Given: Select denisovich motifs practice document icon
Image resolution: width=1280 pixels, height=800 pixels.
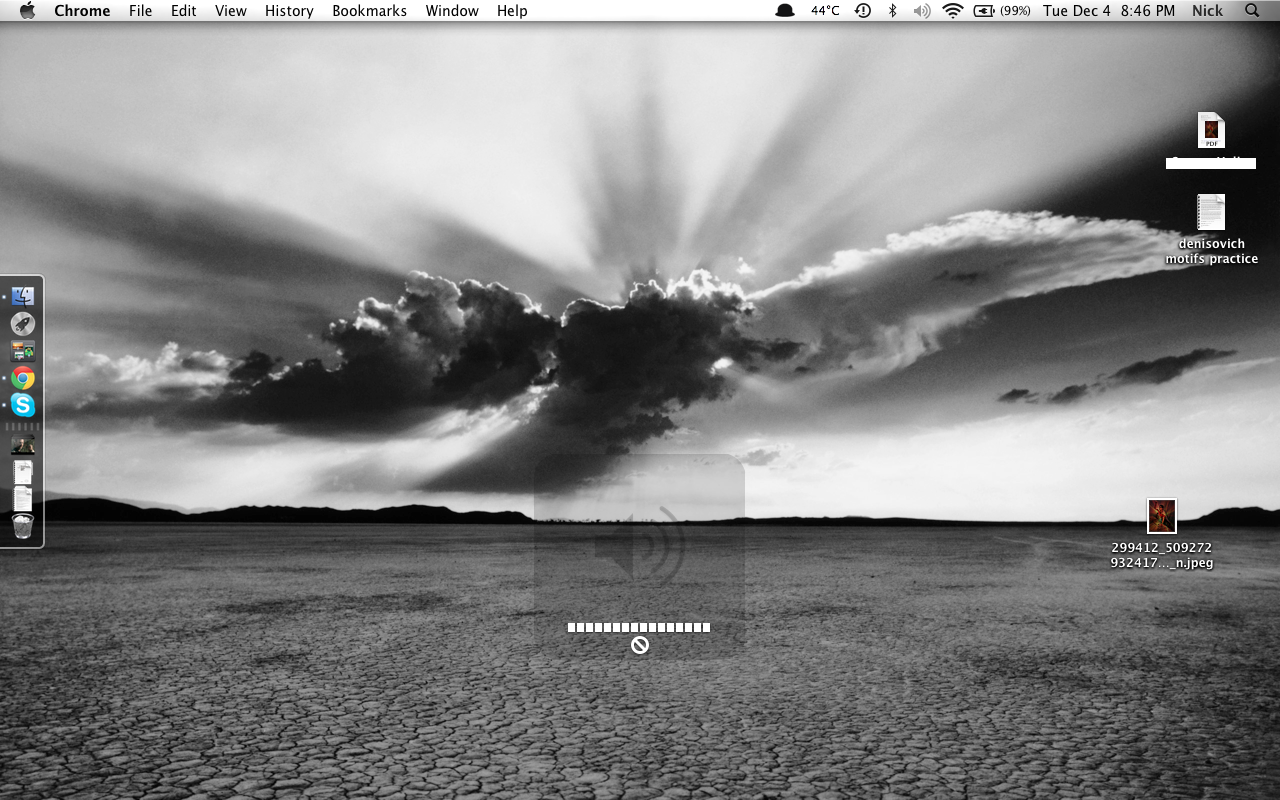Looking at the screenshot, I should [x=1211, y=212].
